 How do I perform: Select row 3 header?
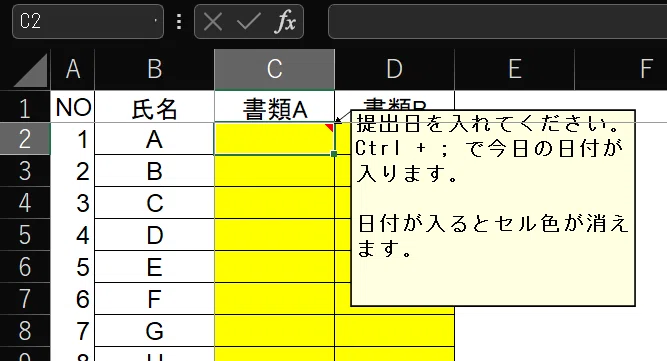(25, 171)
